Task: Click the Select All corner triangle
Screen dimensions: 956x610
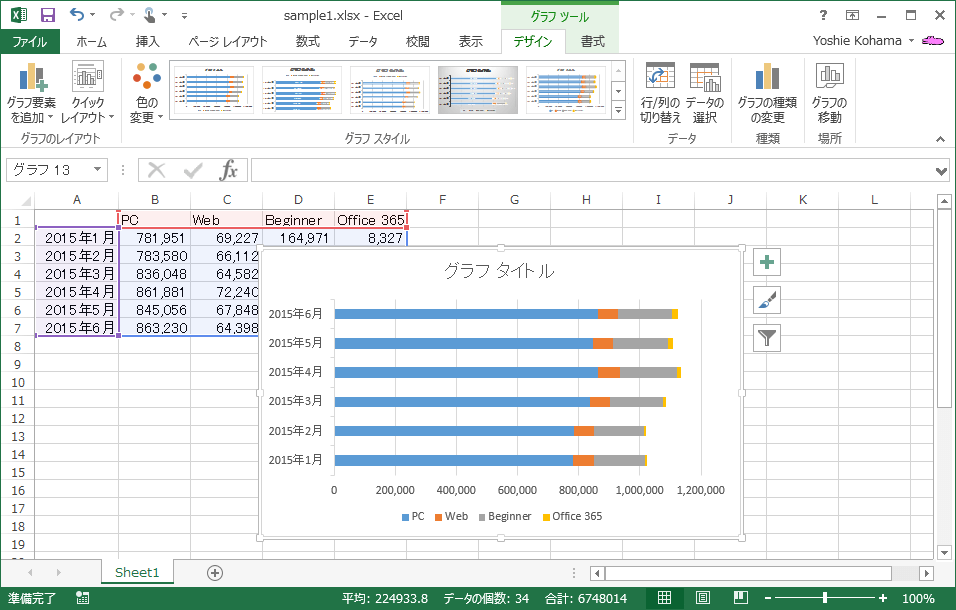Action: pyautogui.click(x=25, y=200)
